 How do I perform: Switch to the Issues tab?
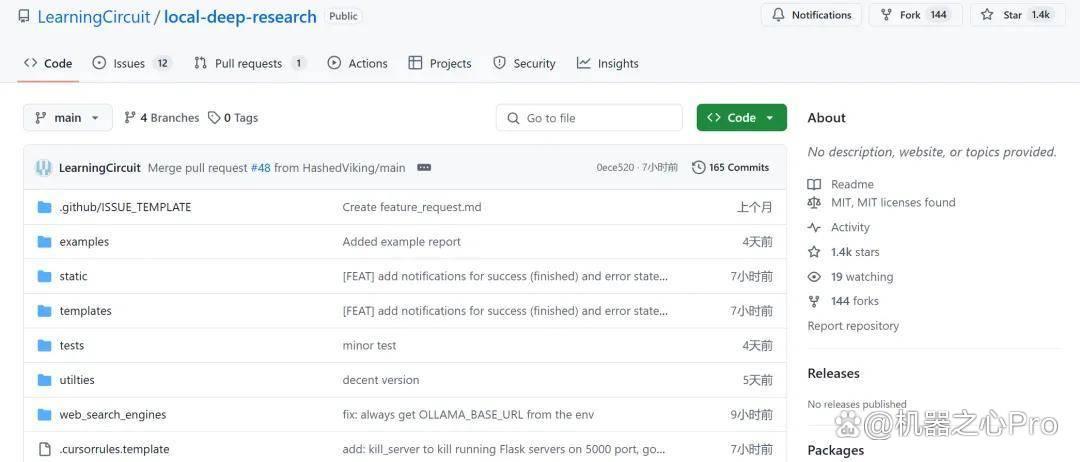pyautogui.click(x=132, y=63)
